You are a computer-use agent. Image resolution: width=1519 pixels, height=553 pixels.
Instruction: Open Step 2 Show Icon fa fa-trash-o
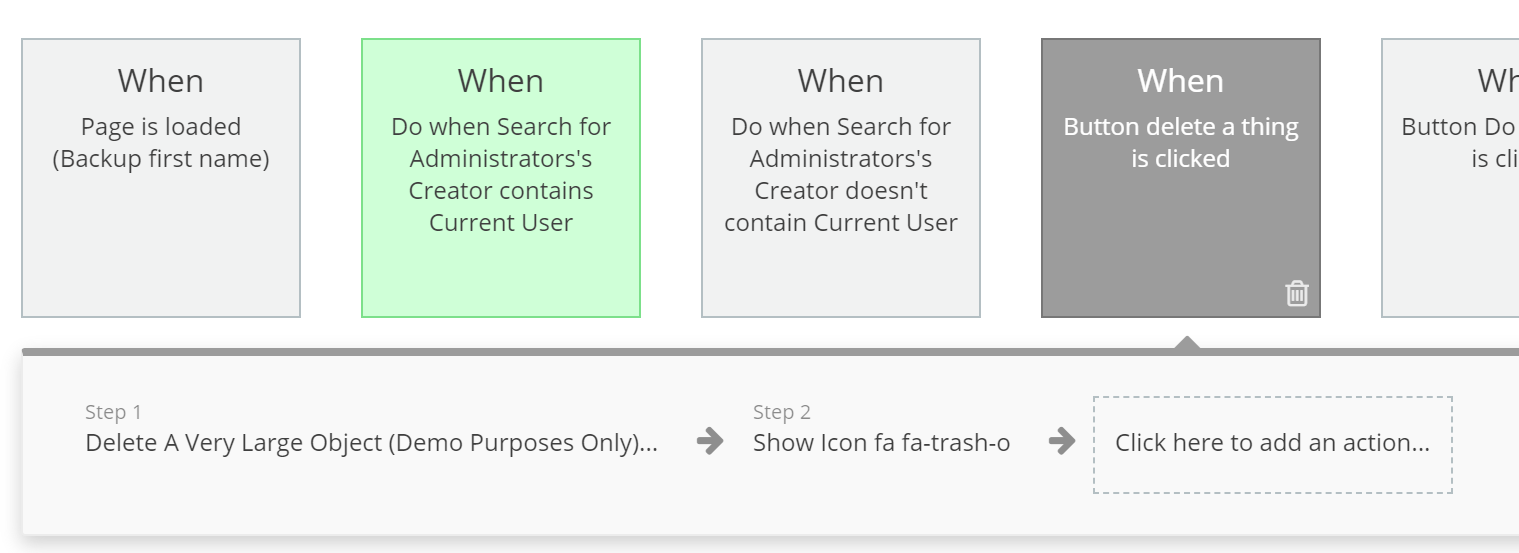point(882,443)
